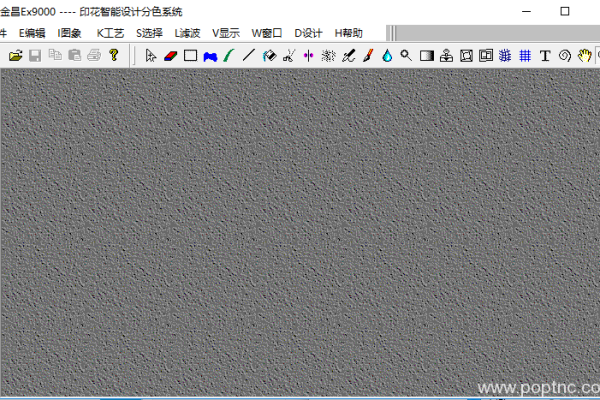
Task: Select the rectangle tool
Action: click(190, 56)
